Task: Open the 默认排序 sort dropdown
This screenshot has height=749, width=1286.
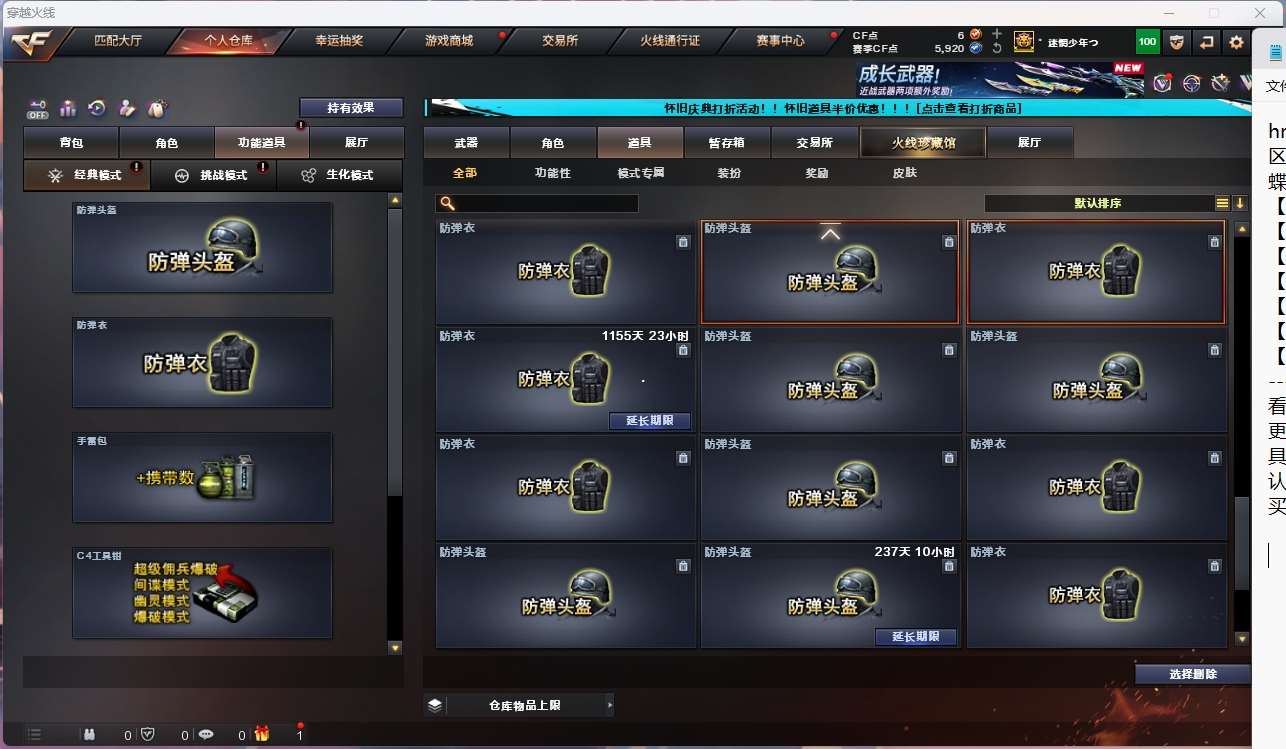Action: 1098,203
